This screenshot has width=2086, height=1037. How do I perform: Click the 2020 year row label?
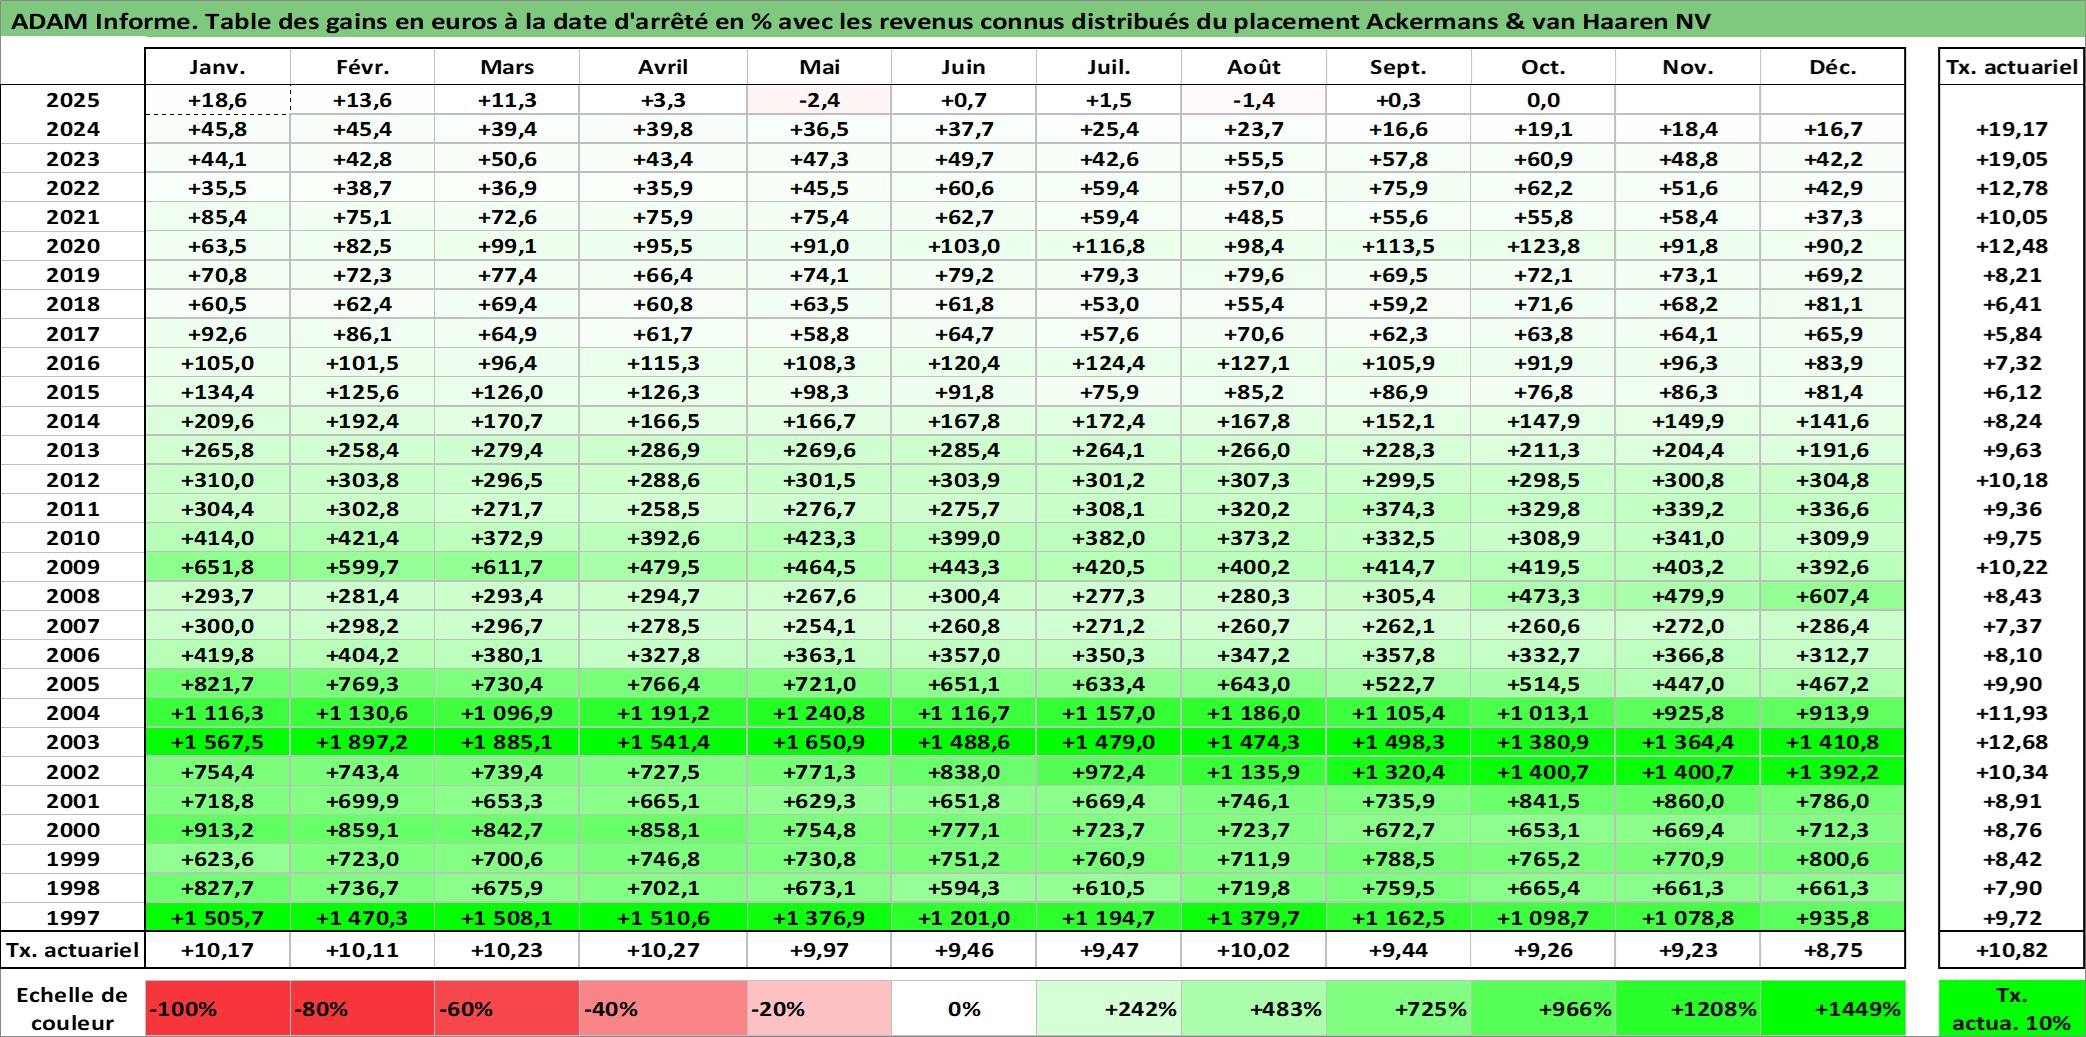(73, 246)
